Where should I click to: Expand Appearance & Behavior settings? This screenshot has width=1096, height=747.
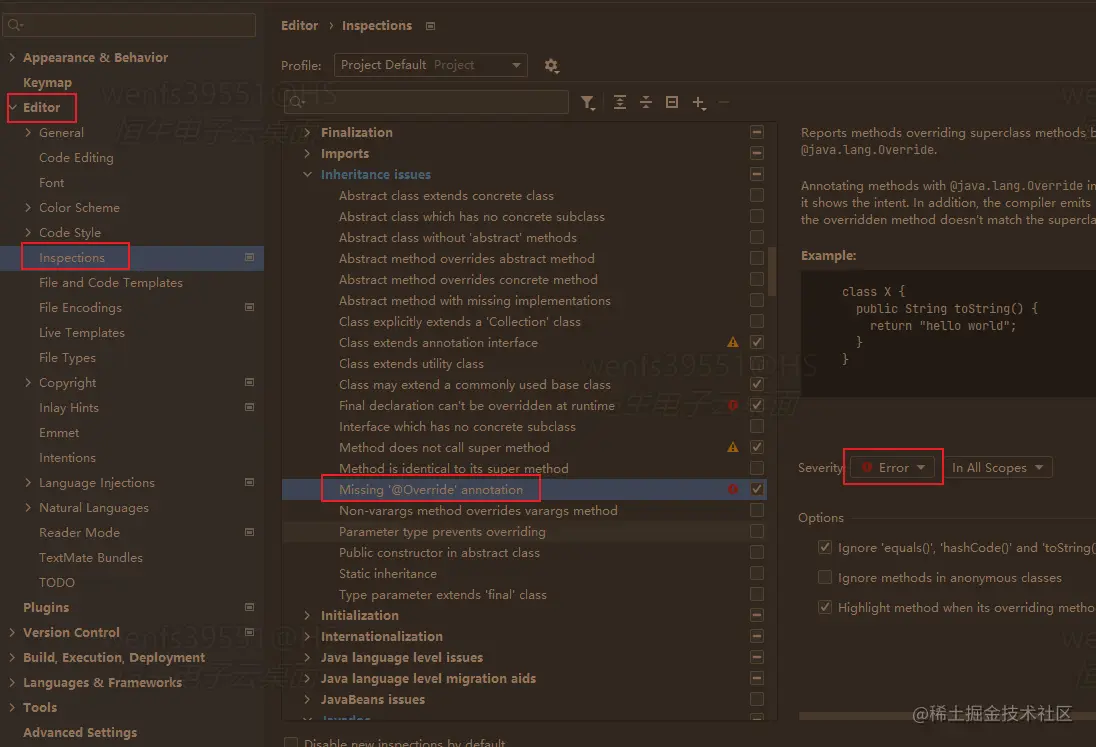click(x=12, y=57)
